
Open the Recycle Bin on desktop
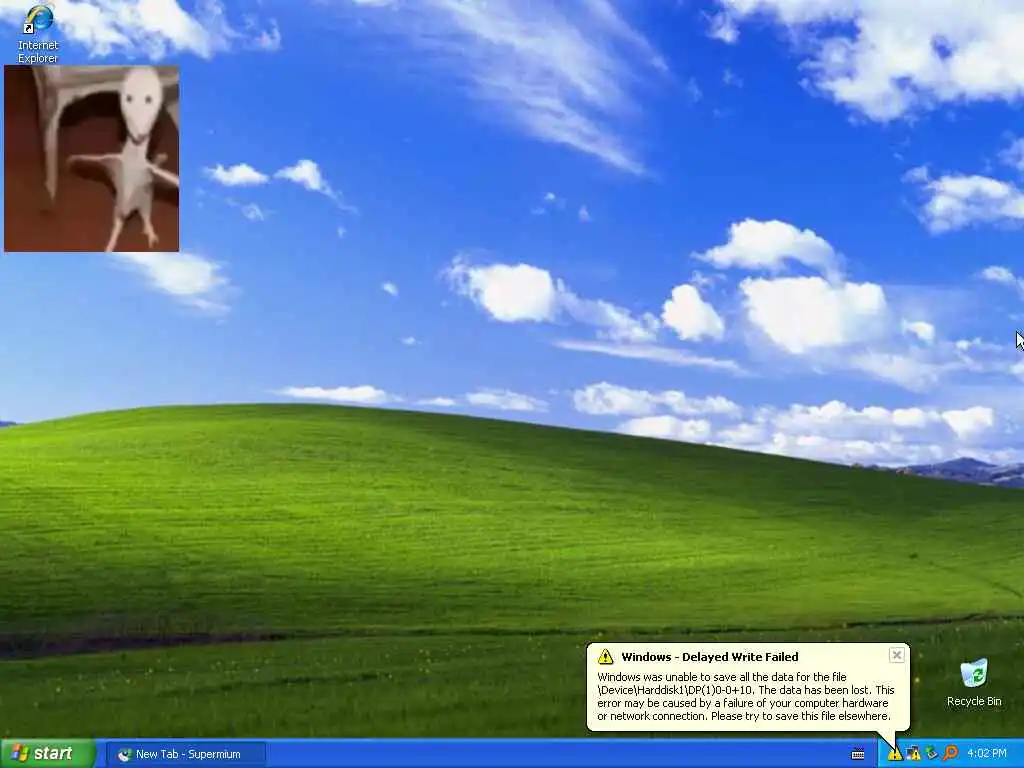[x=974, y=683]
